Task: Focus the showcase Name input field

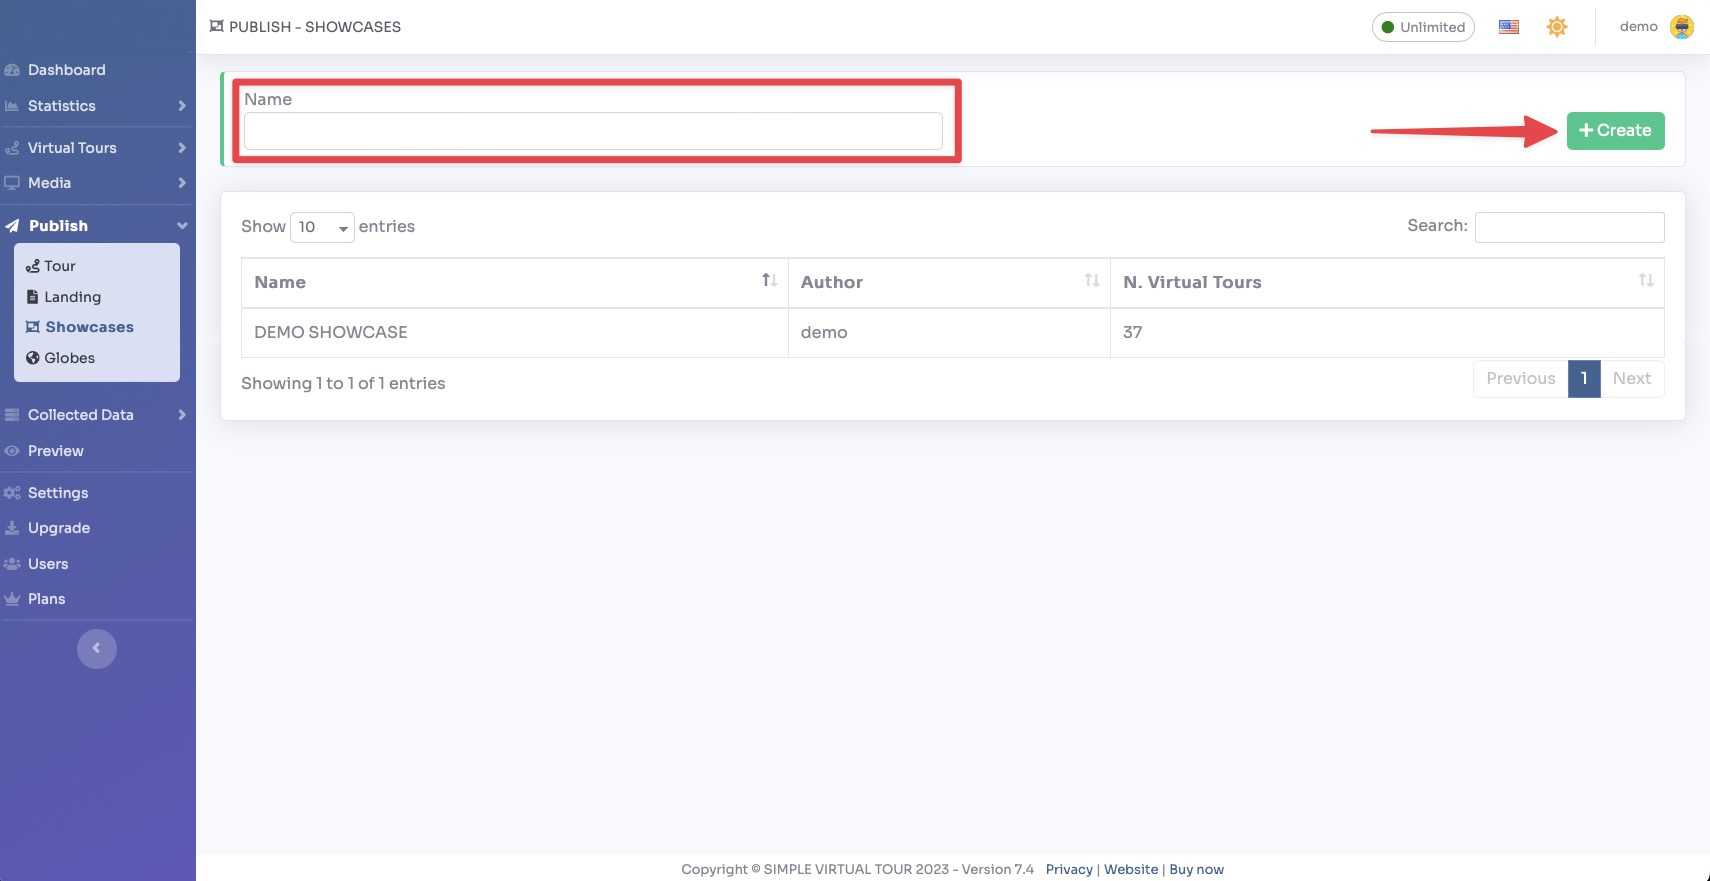Action: (593, 132)
